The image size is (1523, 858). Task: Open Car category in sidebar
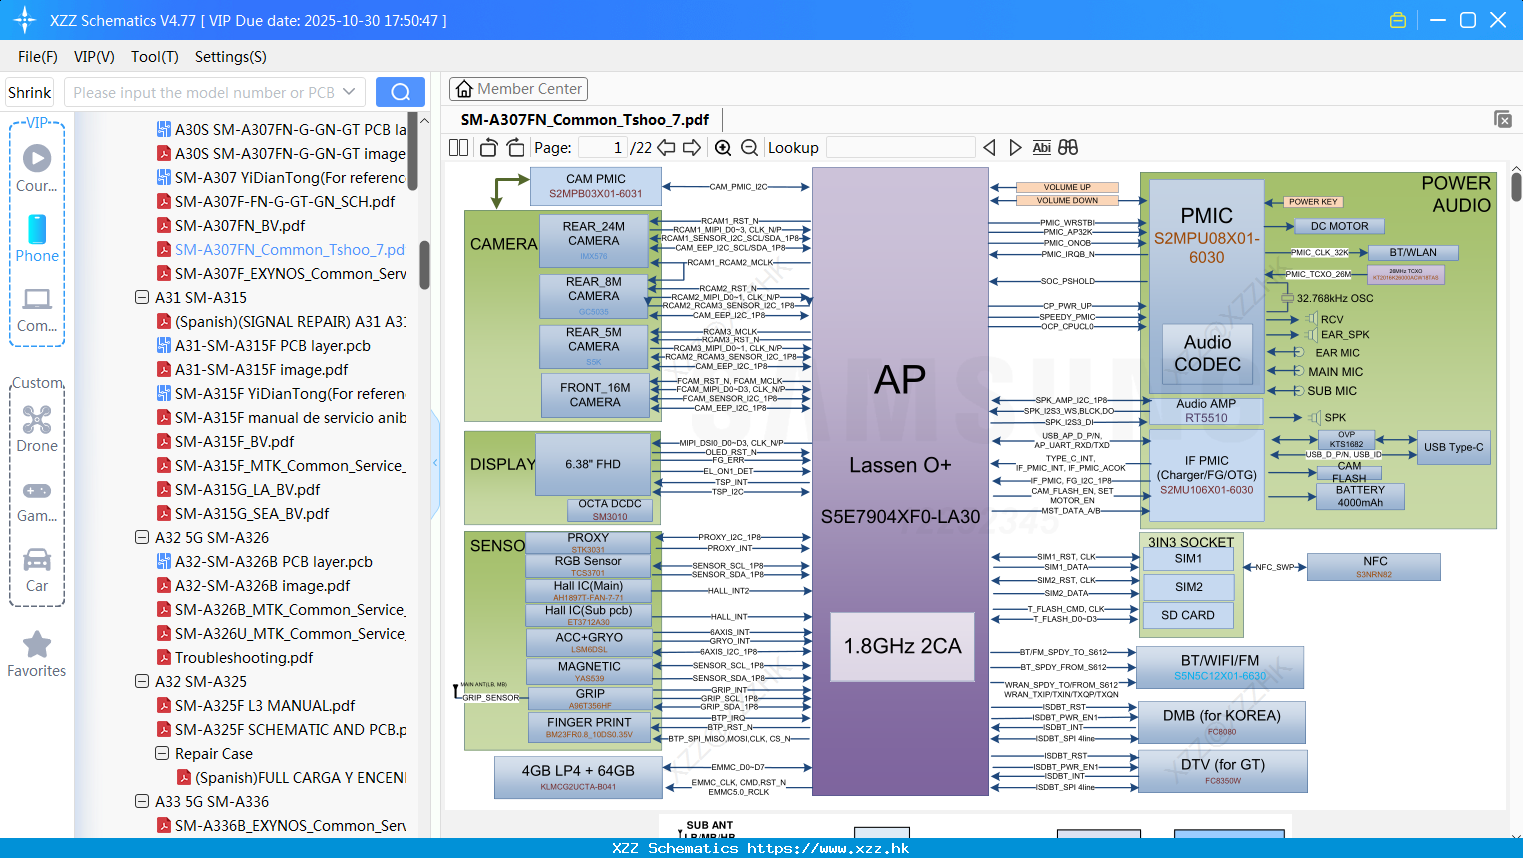[x=37, y=570]
